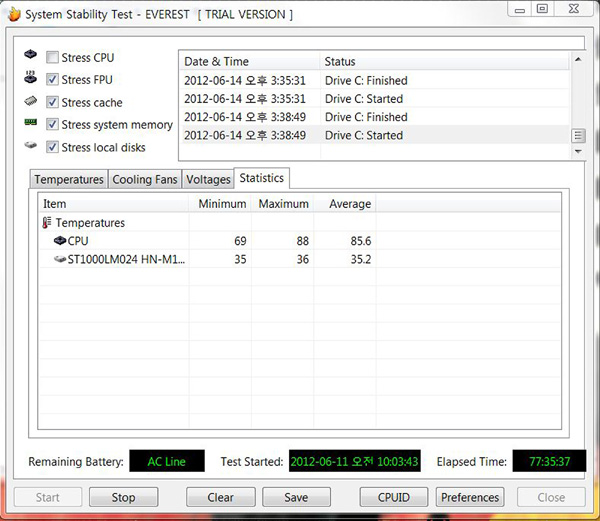Click log scrollbar down arrow
Viewport: 600px width, 521px height.
pos(578,151)
